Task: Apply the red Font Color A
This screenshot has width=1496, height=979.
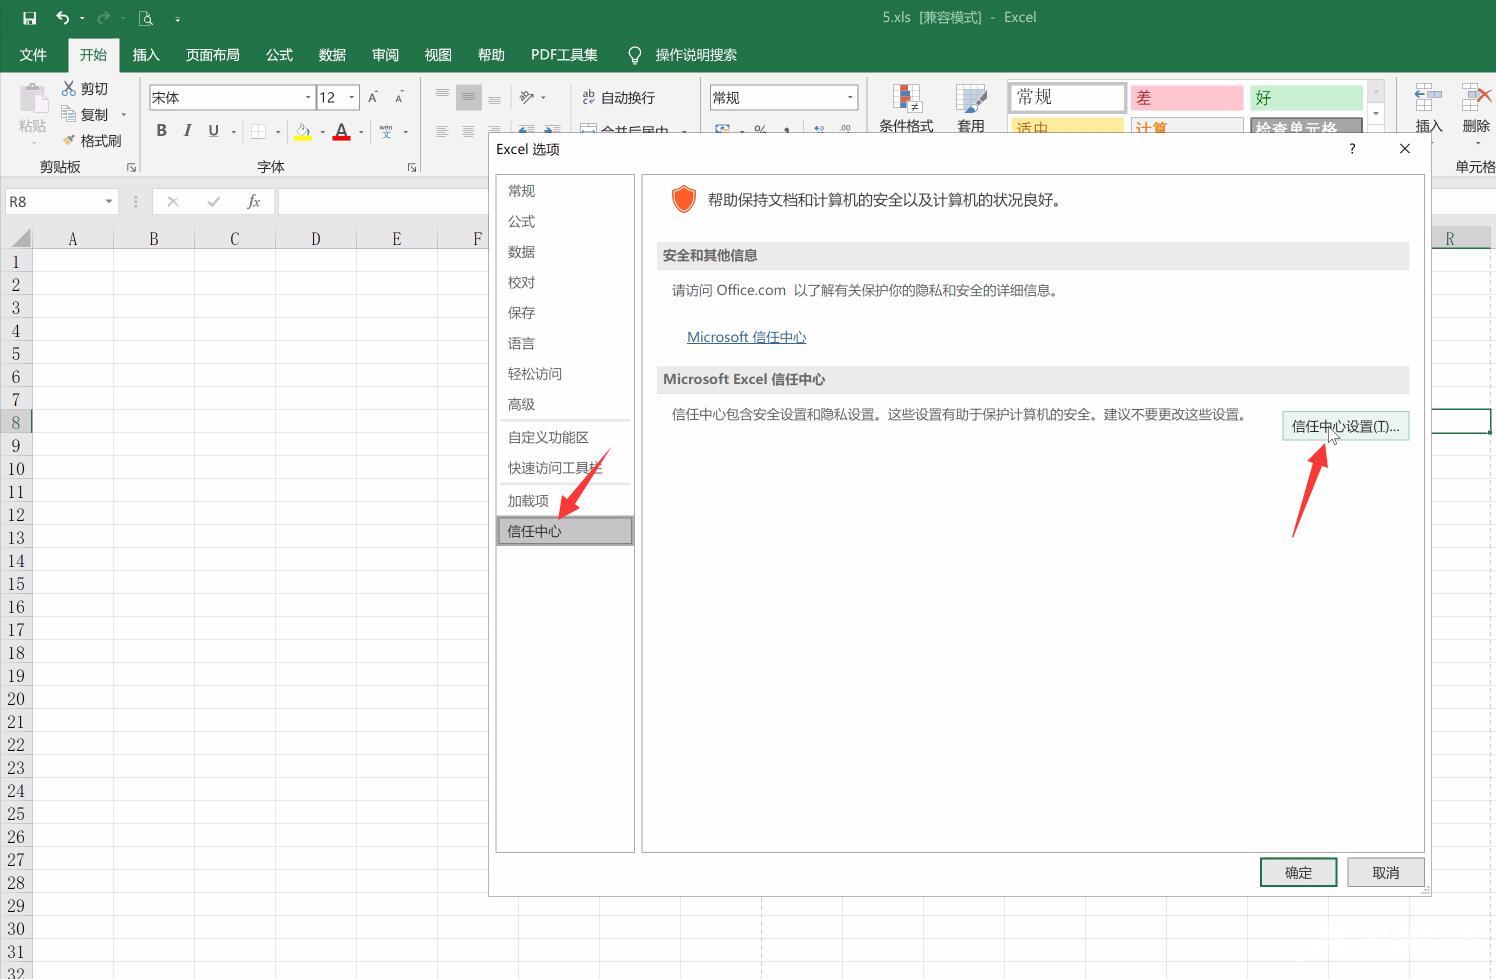Action: coord(341,131)
